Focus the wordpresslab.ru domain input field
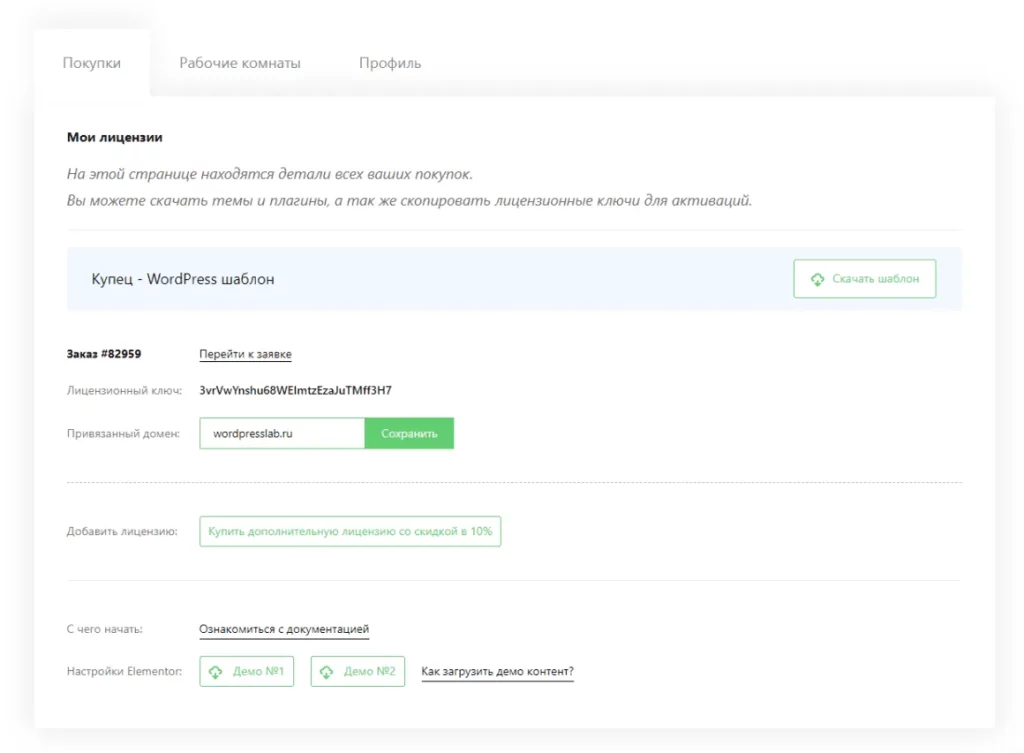 [281, 434]
